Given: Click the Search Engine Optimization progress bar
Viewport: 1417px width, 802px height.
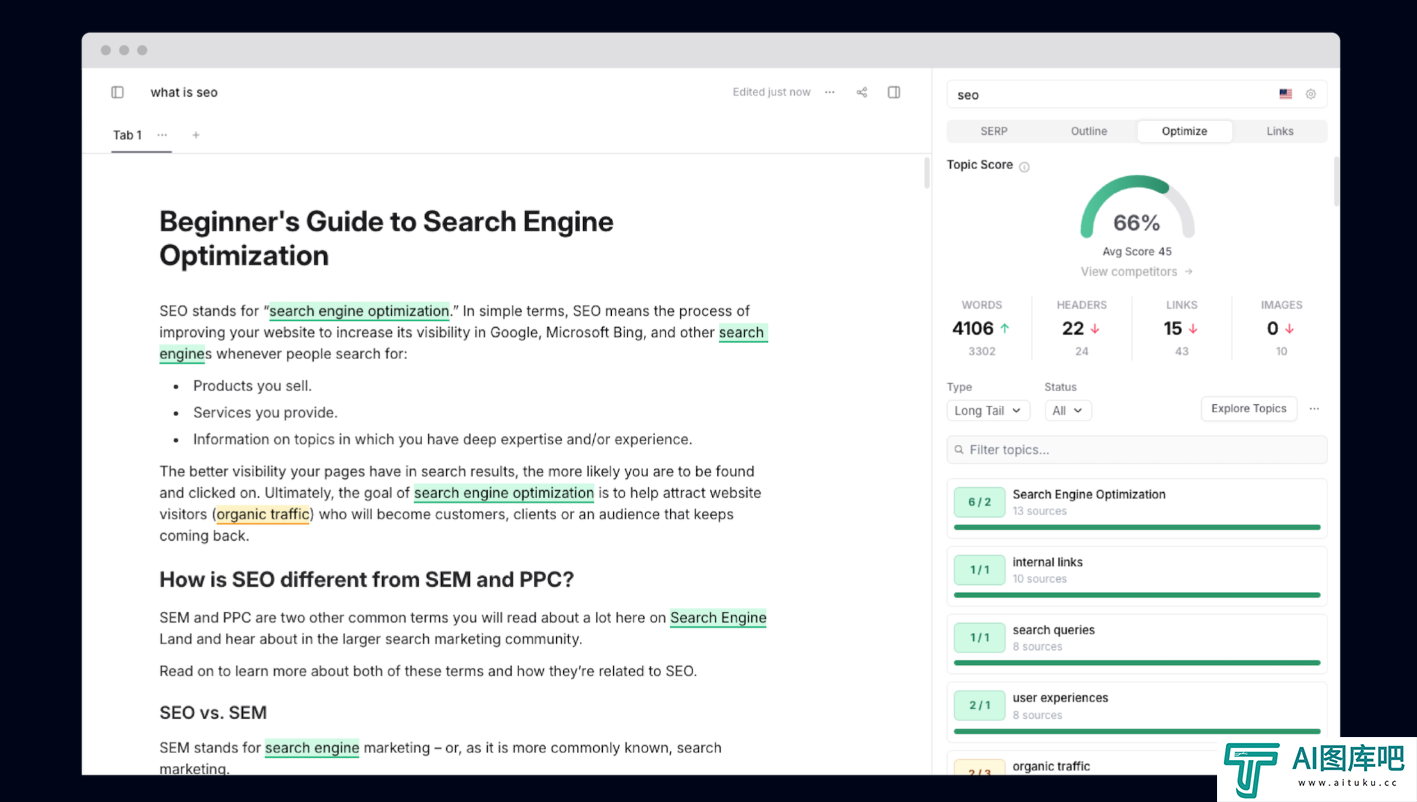Looking at the screenshot, I should click(1137, 527).
